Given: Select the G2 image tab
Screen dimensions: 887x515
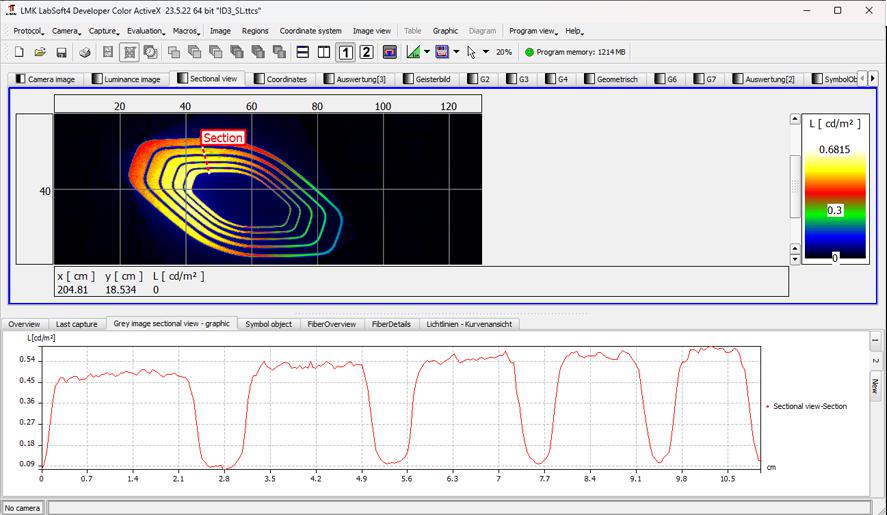Looking at the screenshot, I should (479, 79).
